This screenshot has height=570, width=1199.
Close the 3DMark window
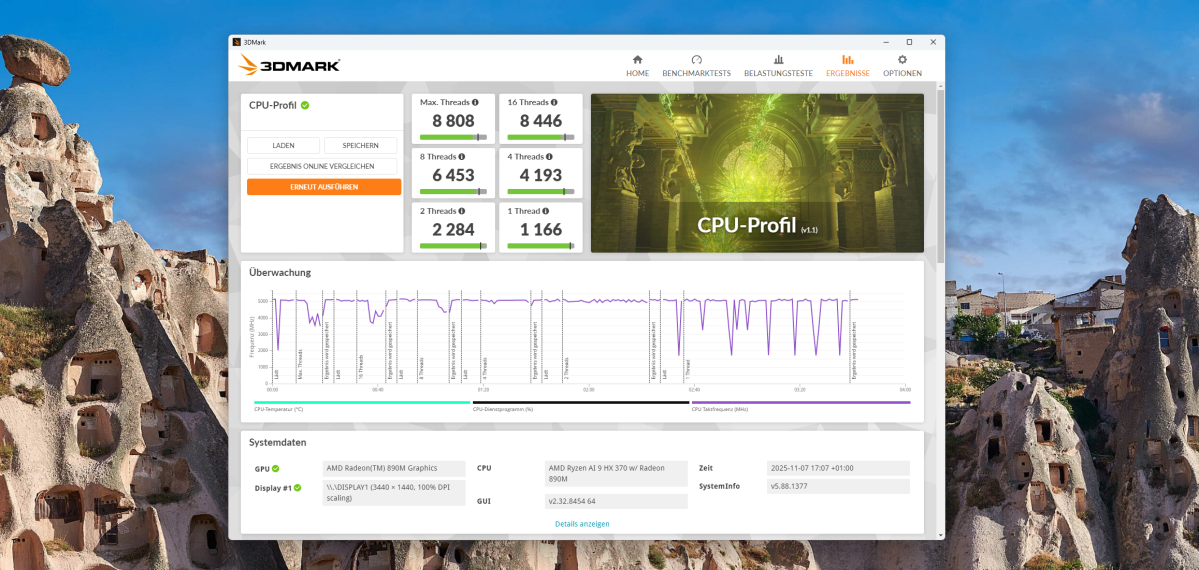[x=931, y=42]
